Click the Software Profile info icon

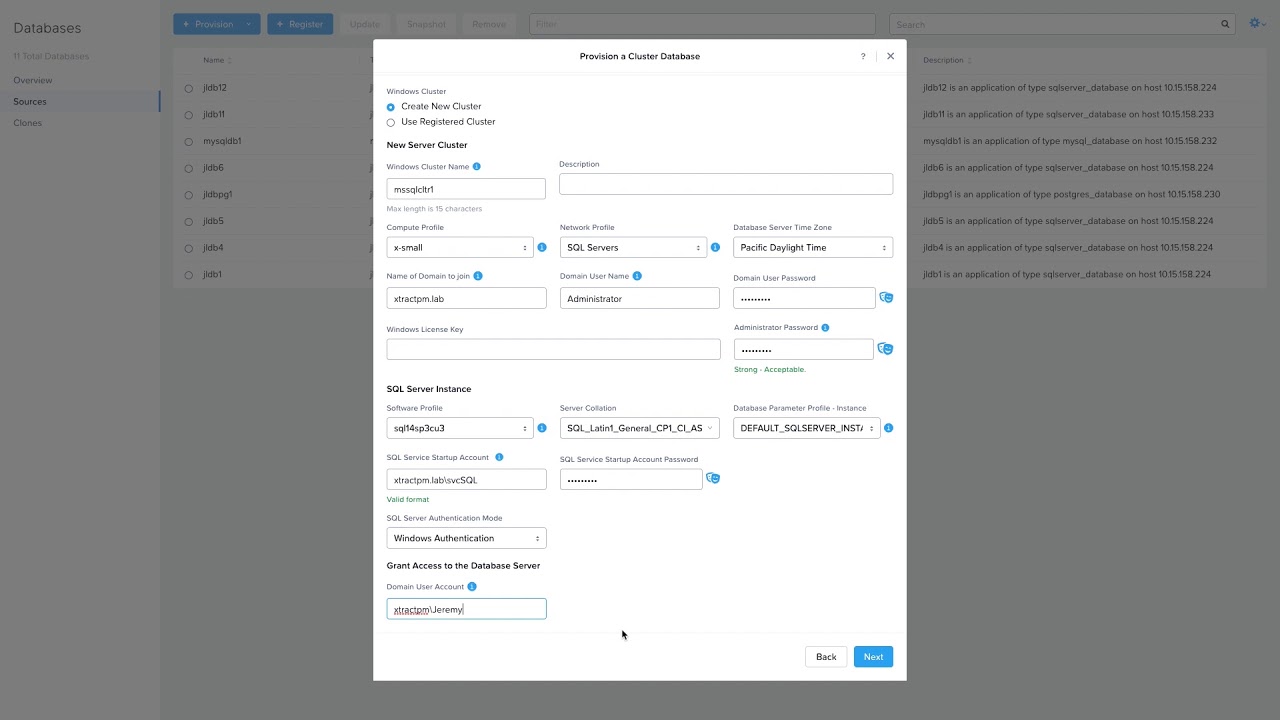tap(542, 428)
